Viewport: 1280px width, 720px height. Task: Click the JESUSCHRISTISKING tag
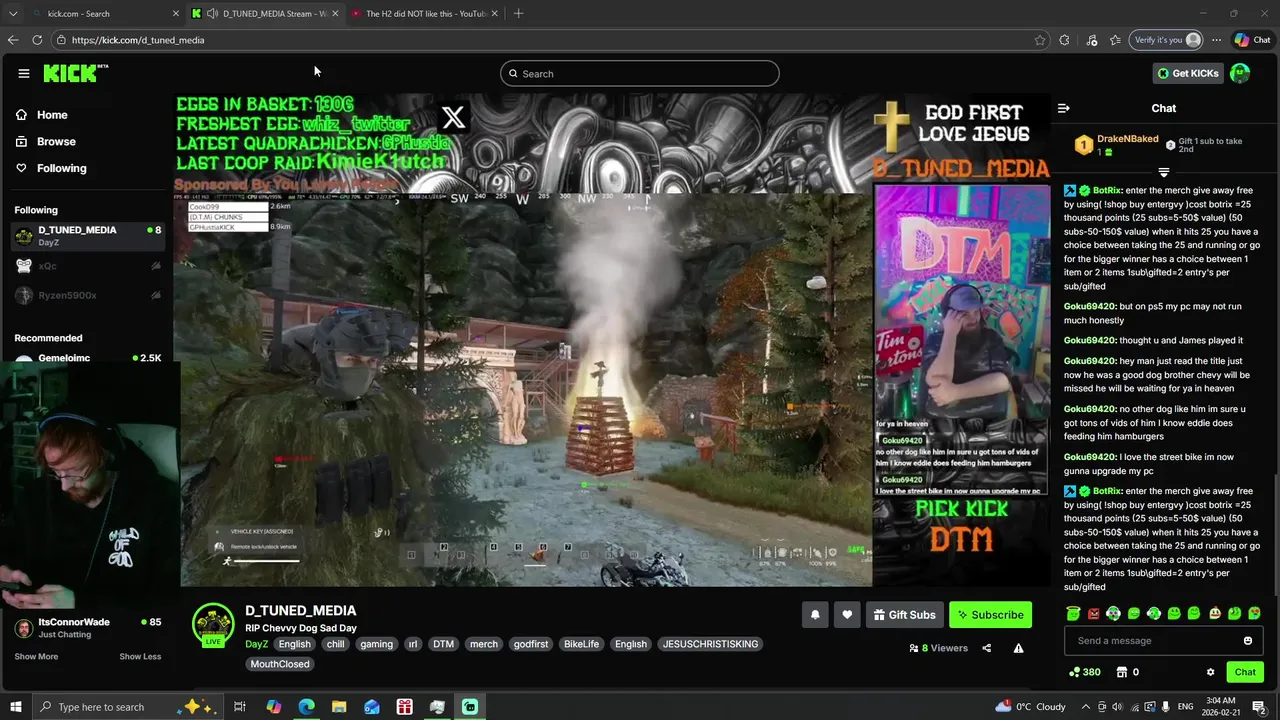(x=710, y=644)
